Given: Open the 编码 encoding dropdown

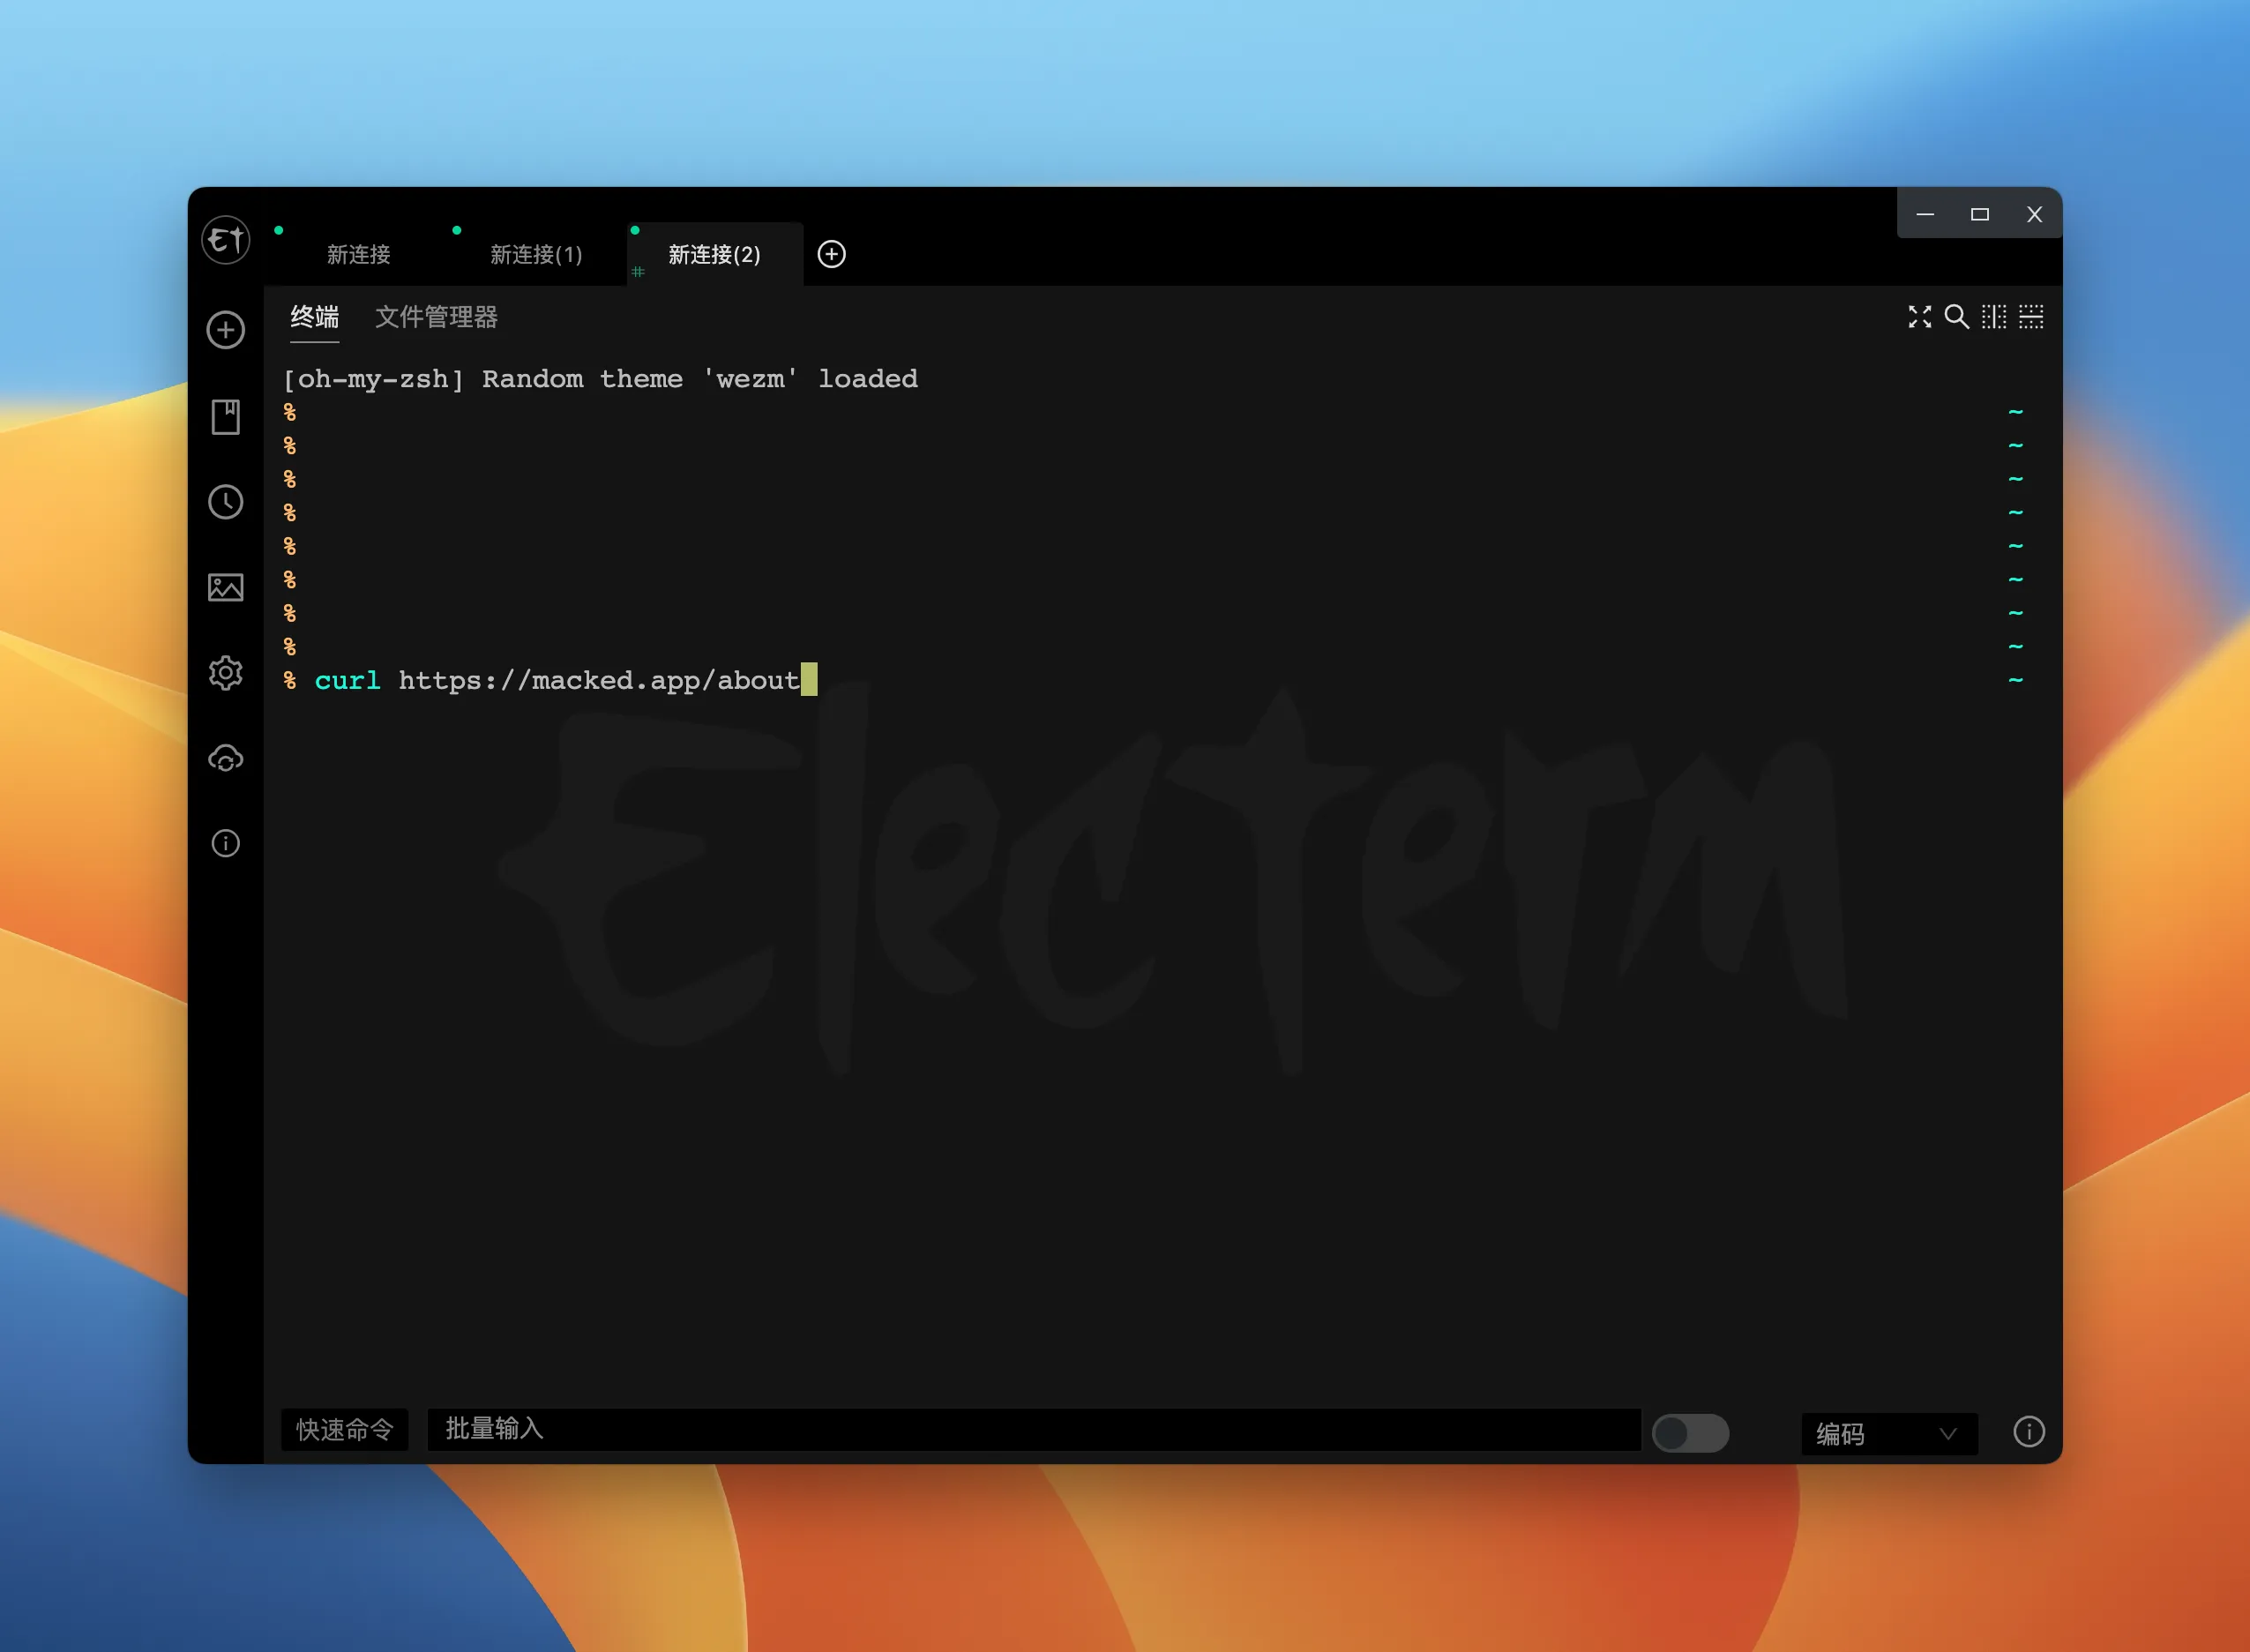Looking at the screenshot, I should tap(1888, 1434).
